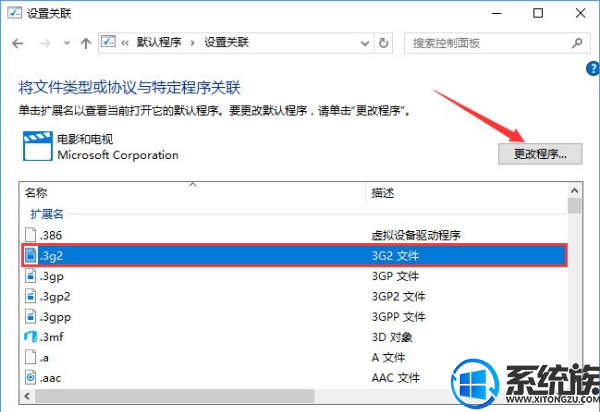
Task: Go up one folder level arrow
Action: [86, 43]
